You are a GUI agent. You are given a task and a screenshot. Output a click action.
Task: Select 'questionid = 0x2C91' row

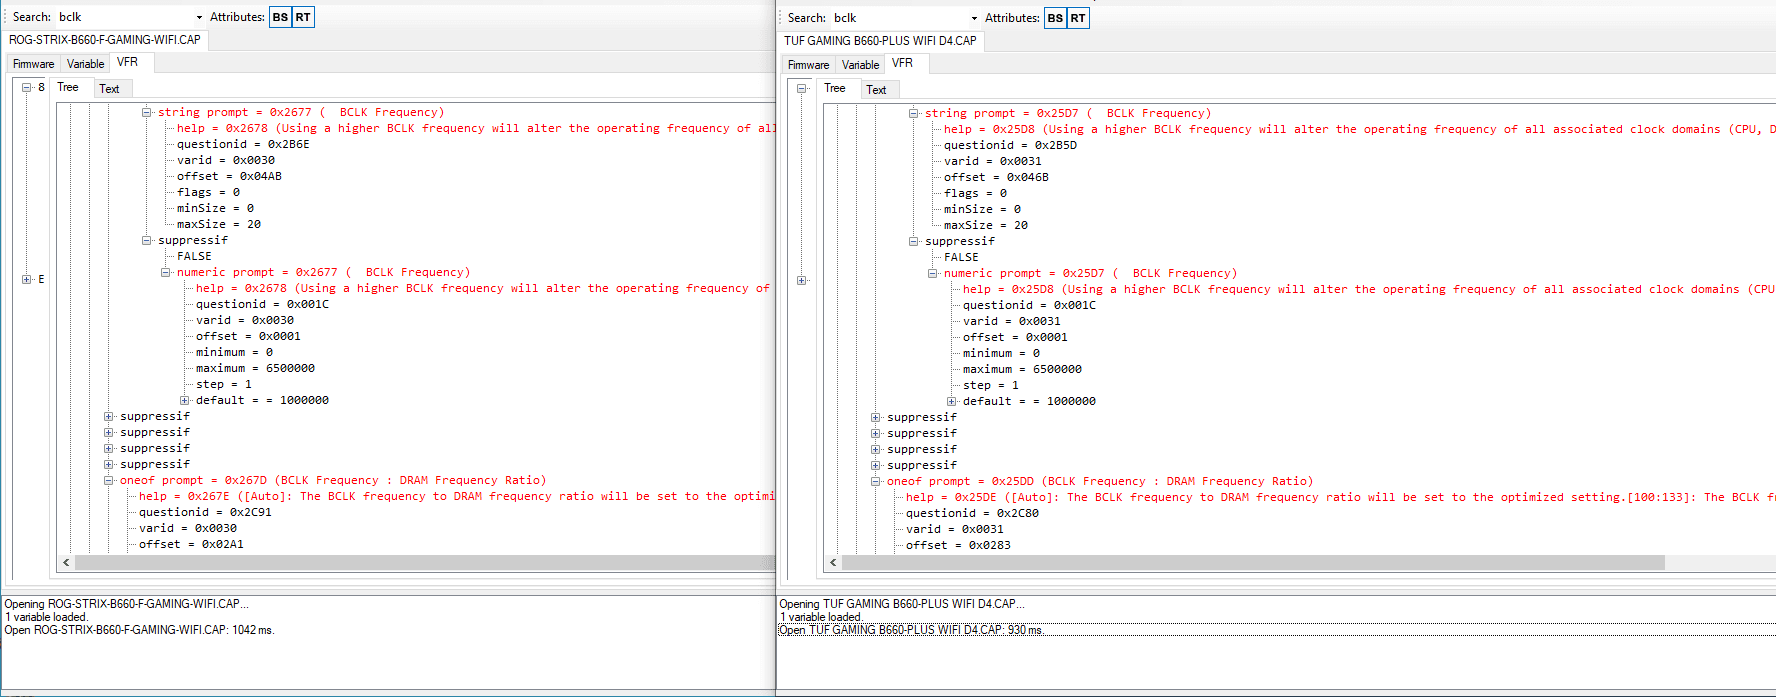(205, 512)
